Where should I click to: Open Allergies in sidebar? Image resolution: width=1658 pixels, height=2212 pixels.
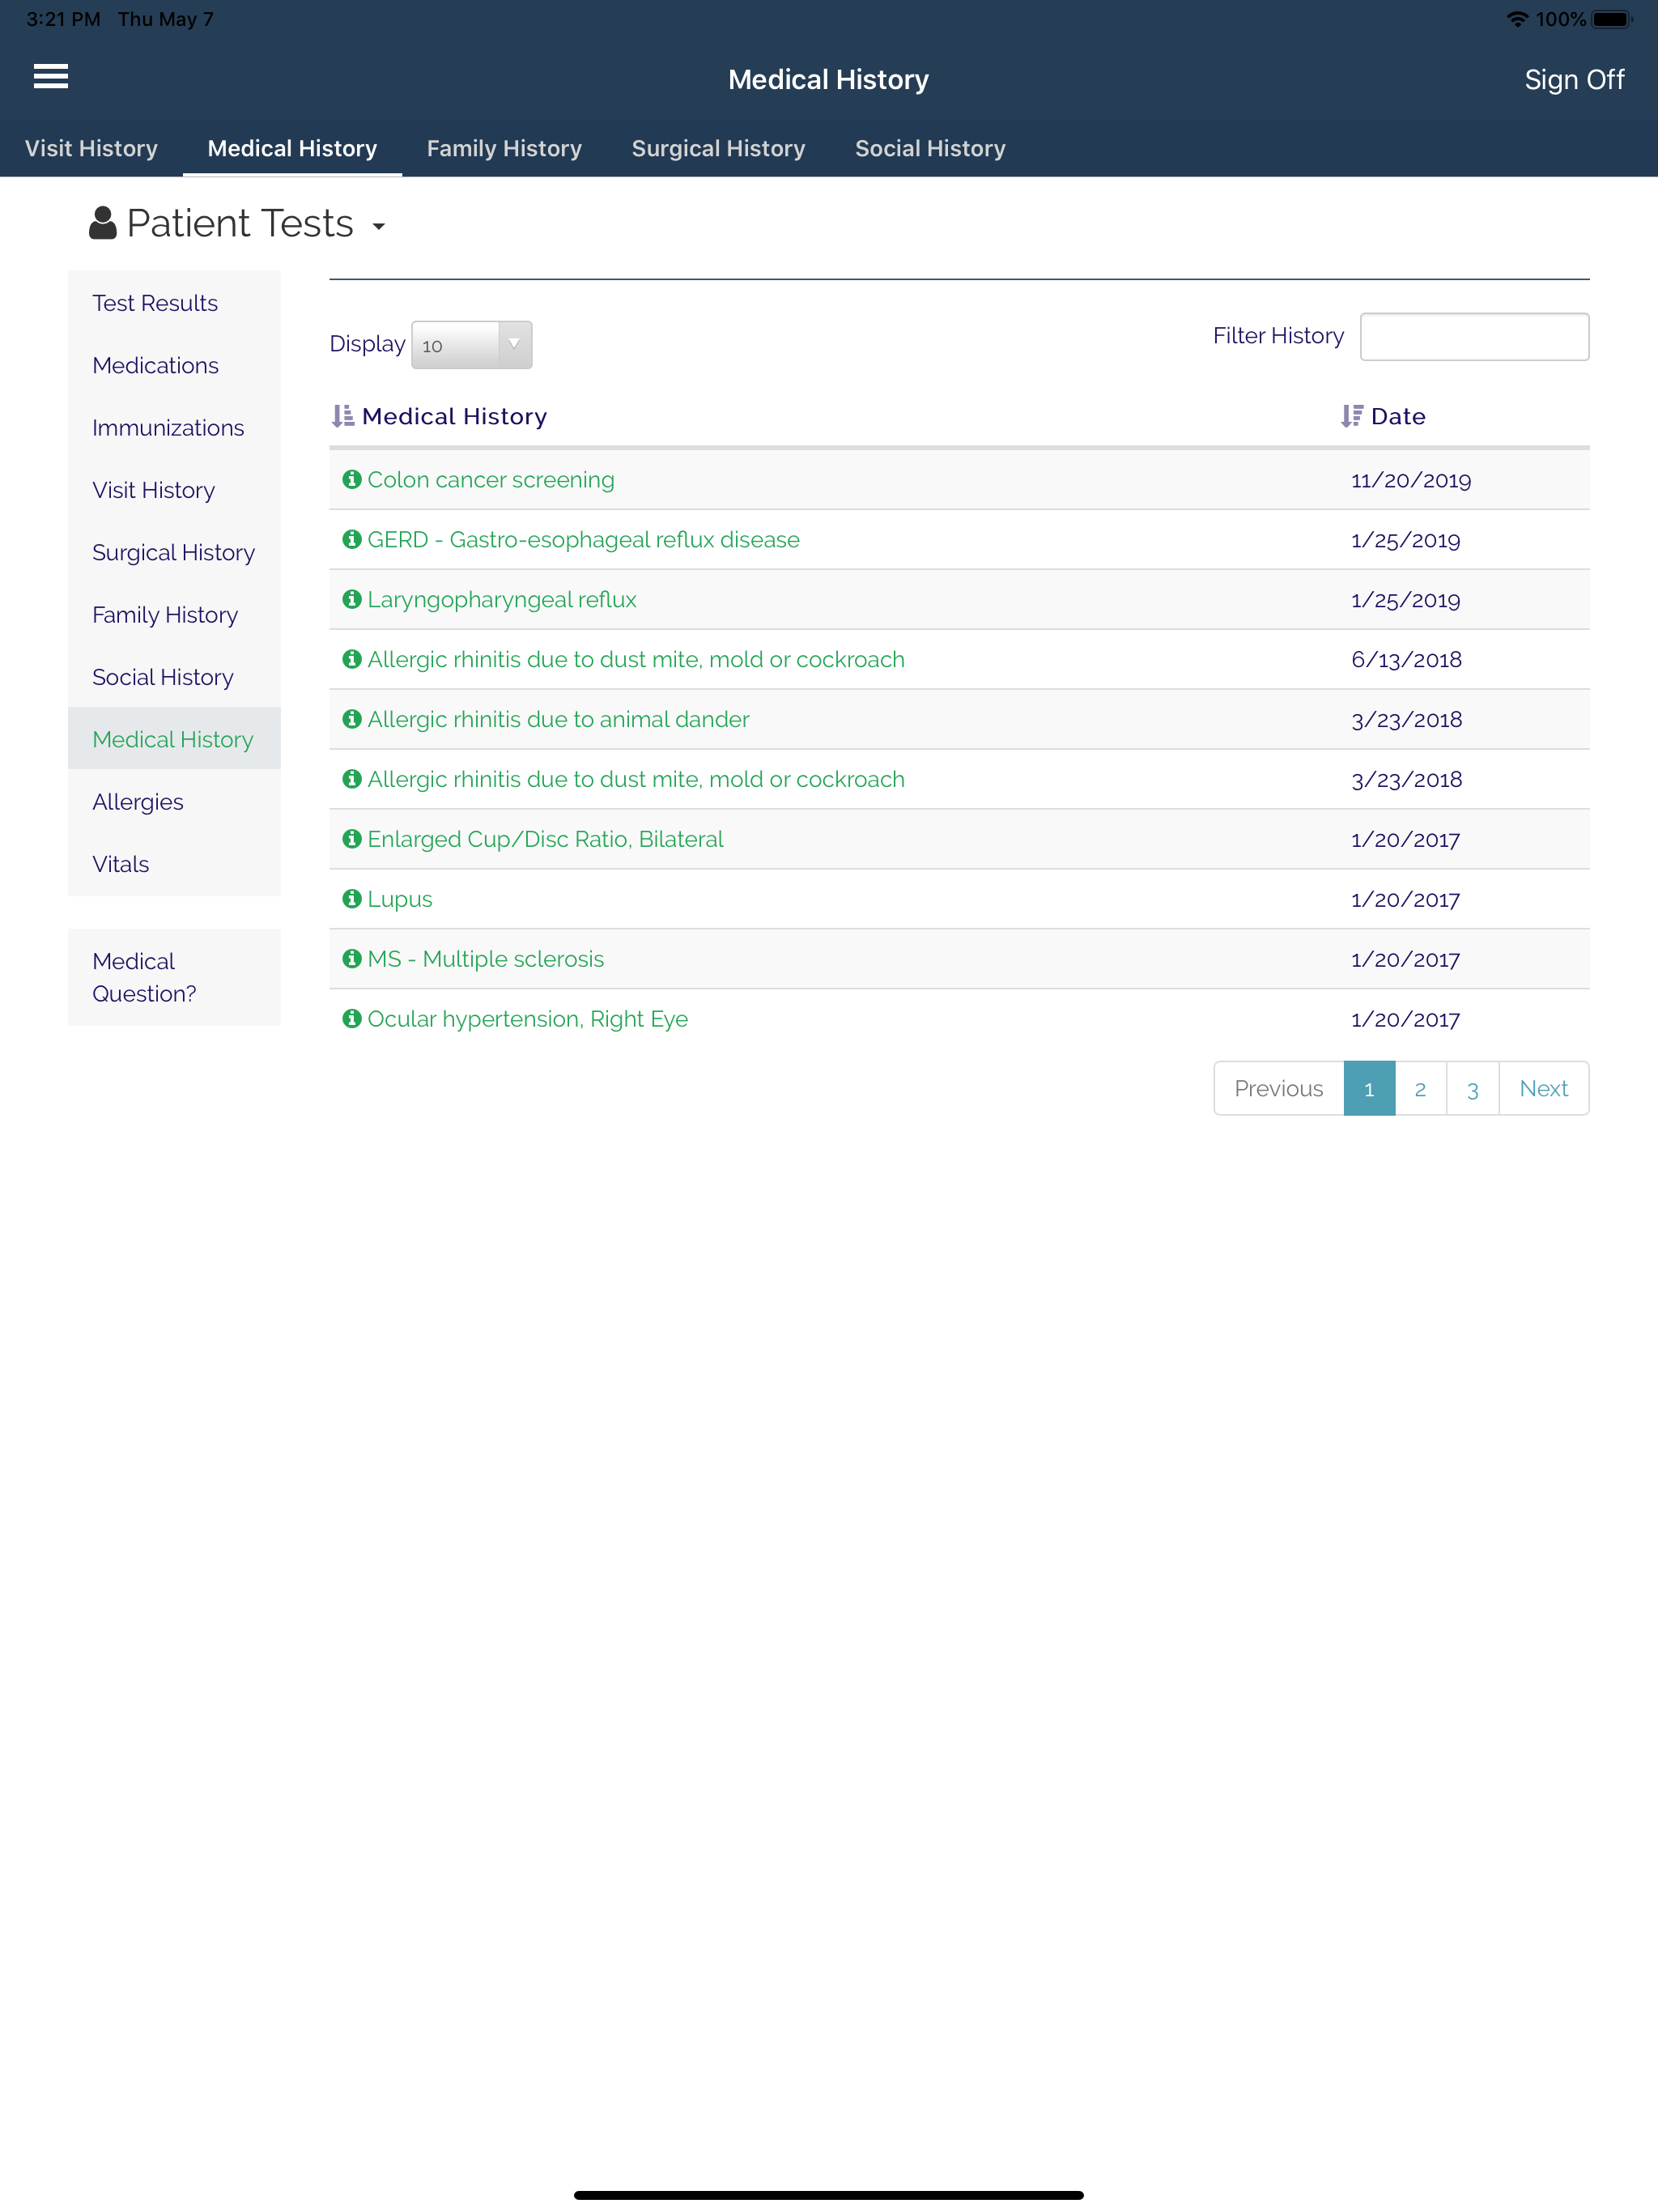tap(174, 802)
